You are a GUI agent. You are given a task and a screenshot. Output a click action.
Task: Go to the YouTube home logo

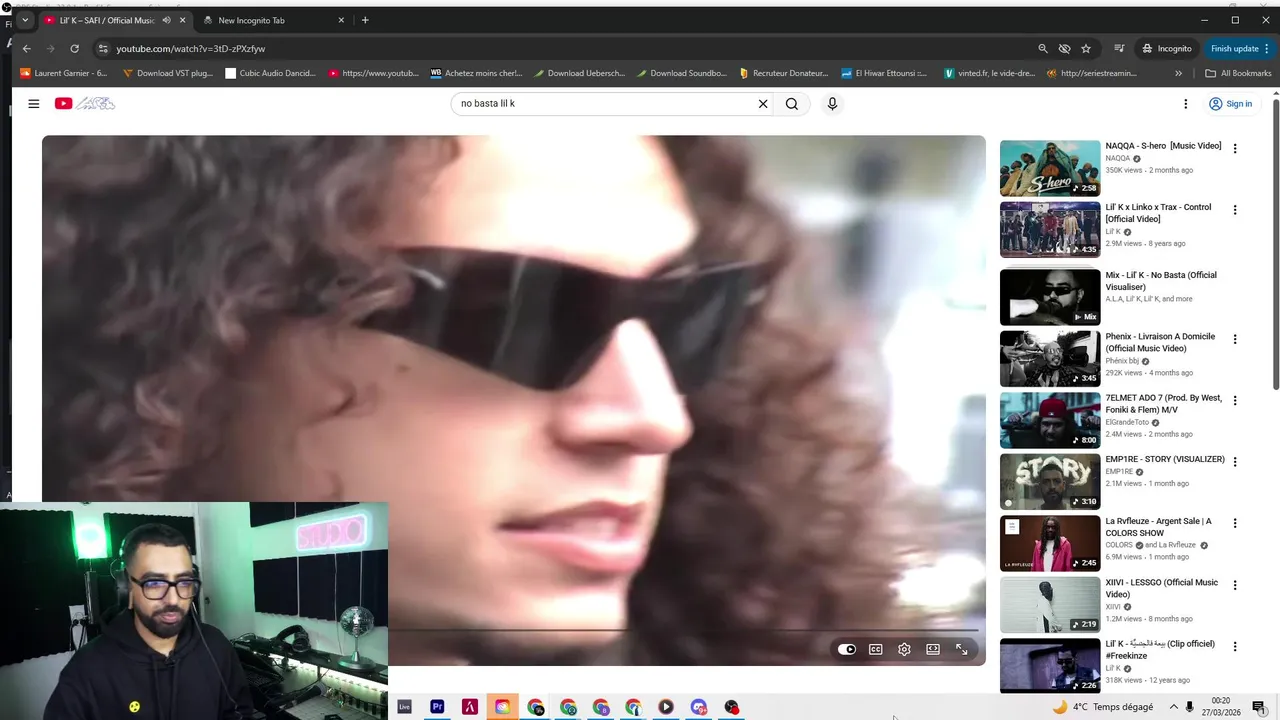(84, 104)
